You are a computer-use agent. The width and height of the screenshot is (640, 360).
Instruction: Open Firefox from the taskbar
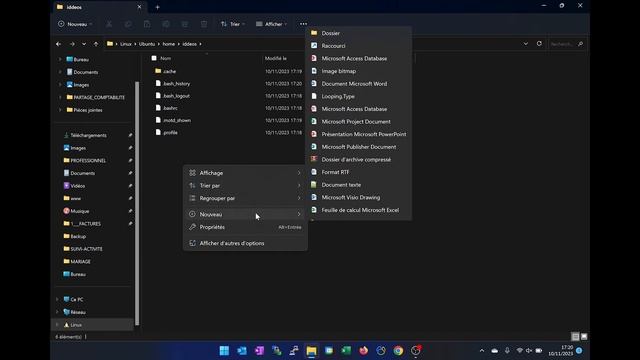(363, 351)
